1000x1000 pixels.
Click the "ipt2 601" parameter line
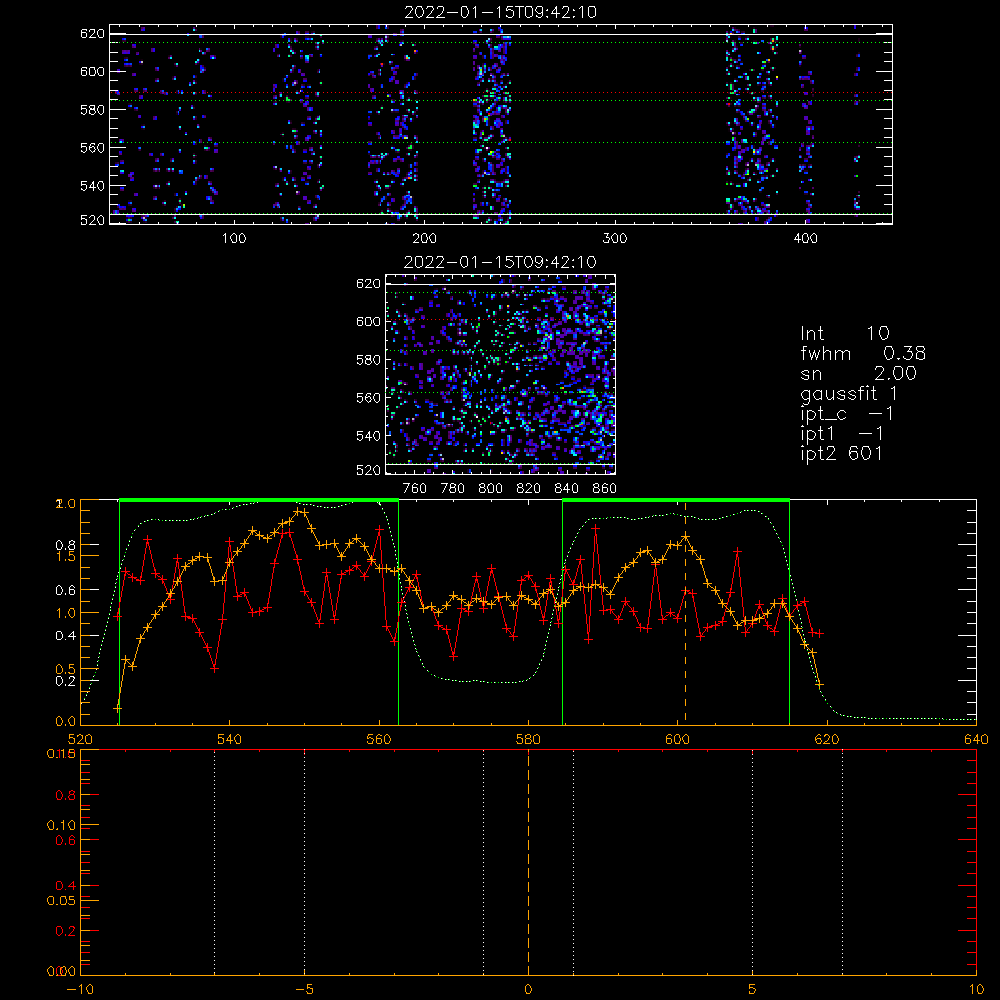coord(842,453)
